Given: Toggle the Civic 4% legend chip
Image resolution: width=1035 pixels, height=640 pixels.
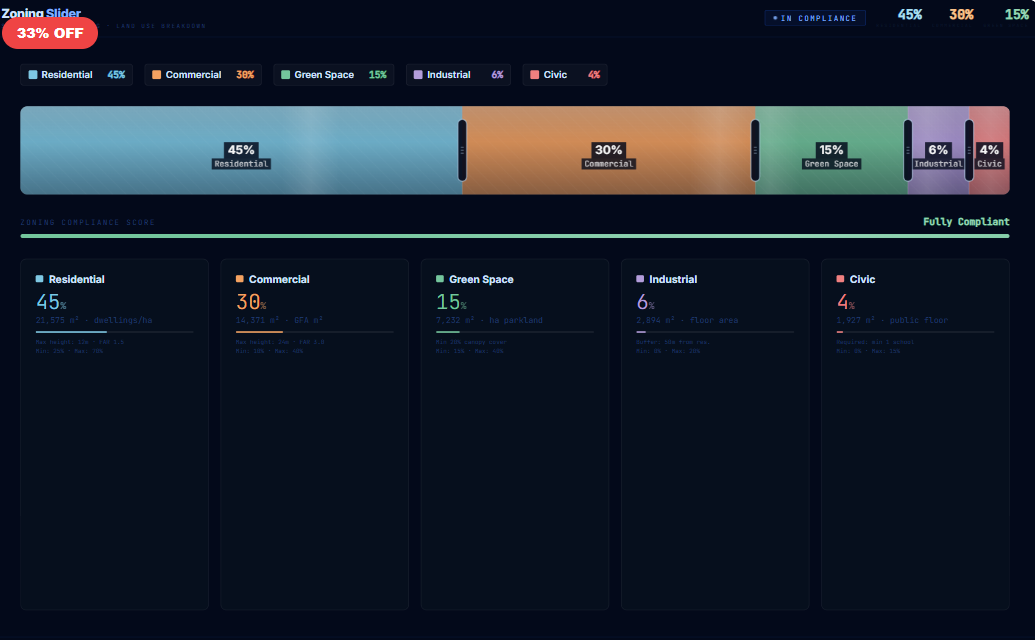Looking at the screenshot, I should (x=565, y=74).
